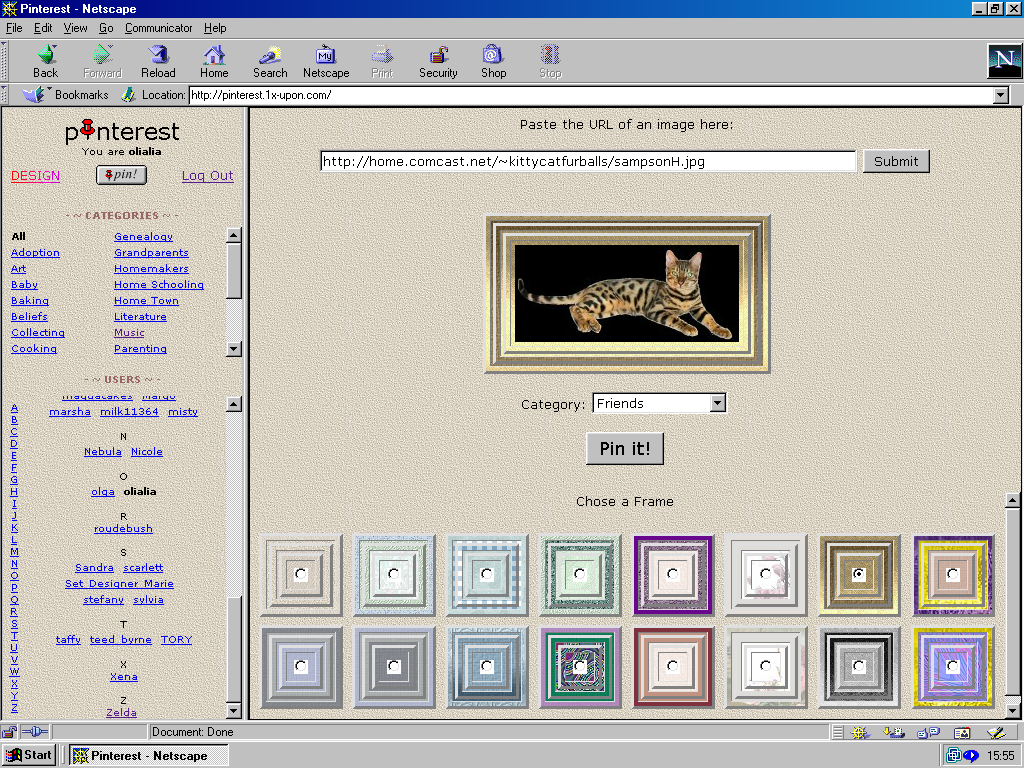Select the purple frame radio button
The width and height of the screenshot is (1024, 768).
(x=672, y=574)
